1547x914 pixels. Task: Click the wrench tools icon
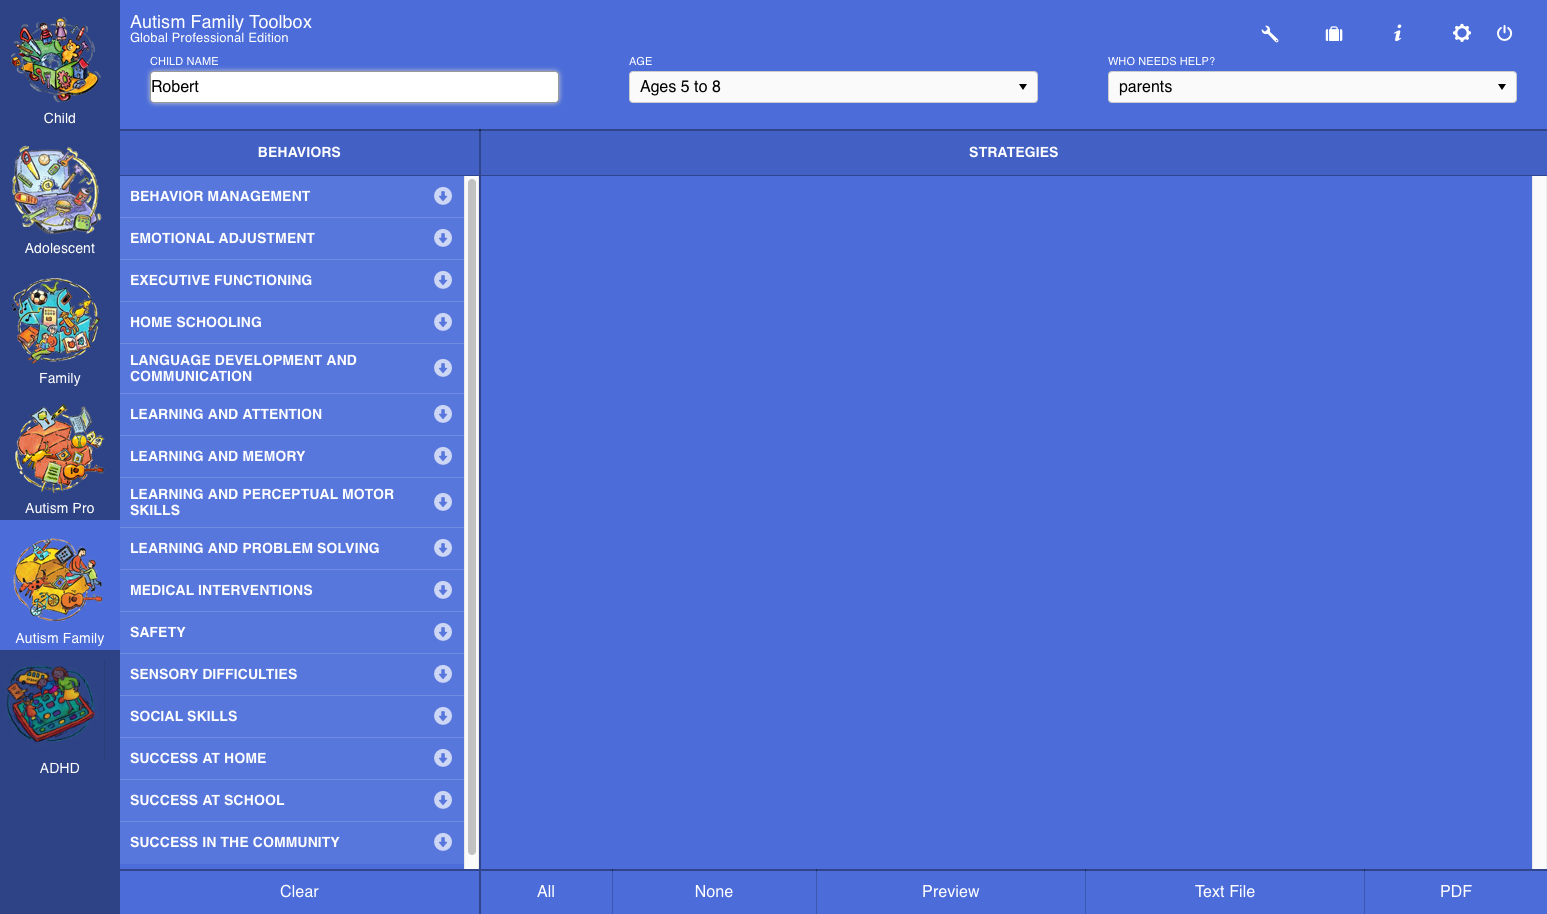click(1269, 34)
